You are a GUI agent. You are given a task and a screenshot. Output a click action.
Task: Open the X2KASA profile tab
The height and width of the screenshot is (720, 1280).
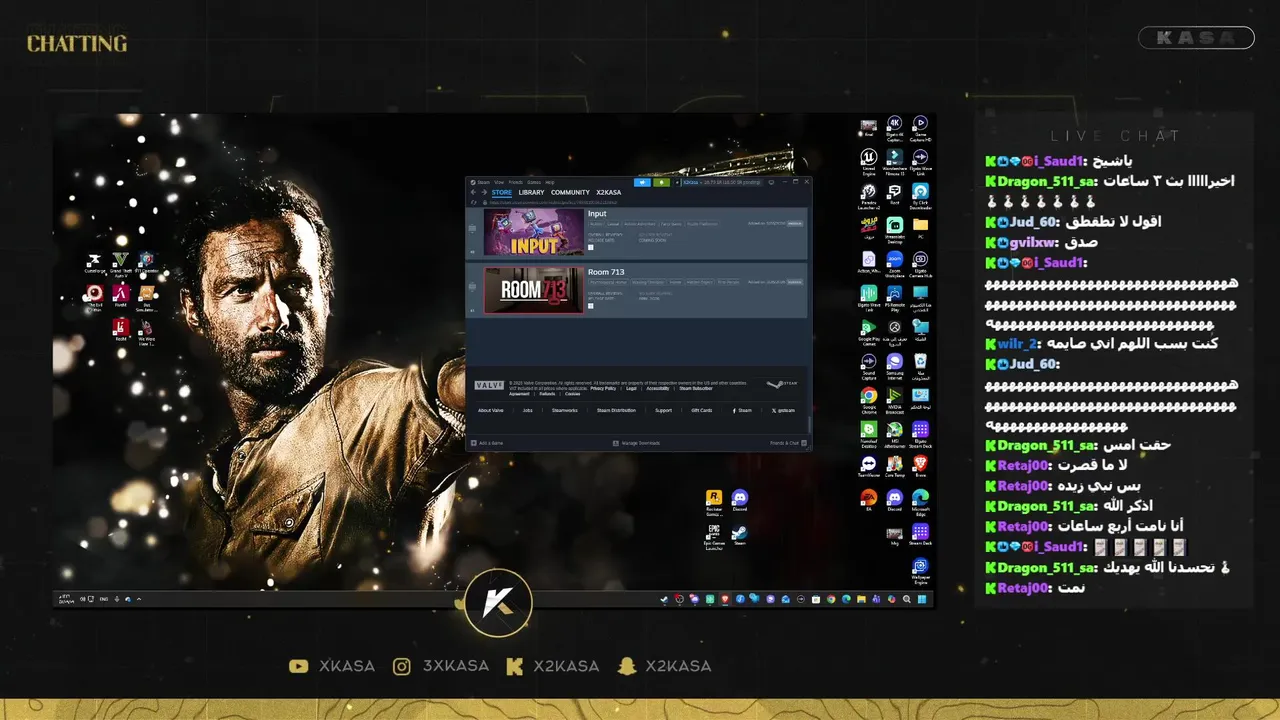click(x=608, y=192)
